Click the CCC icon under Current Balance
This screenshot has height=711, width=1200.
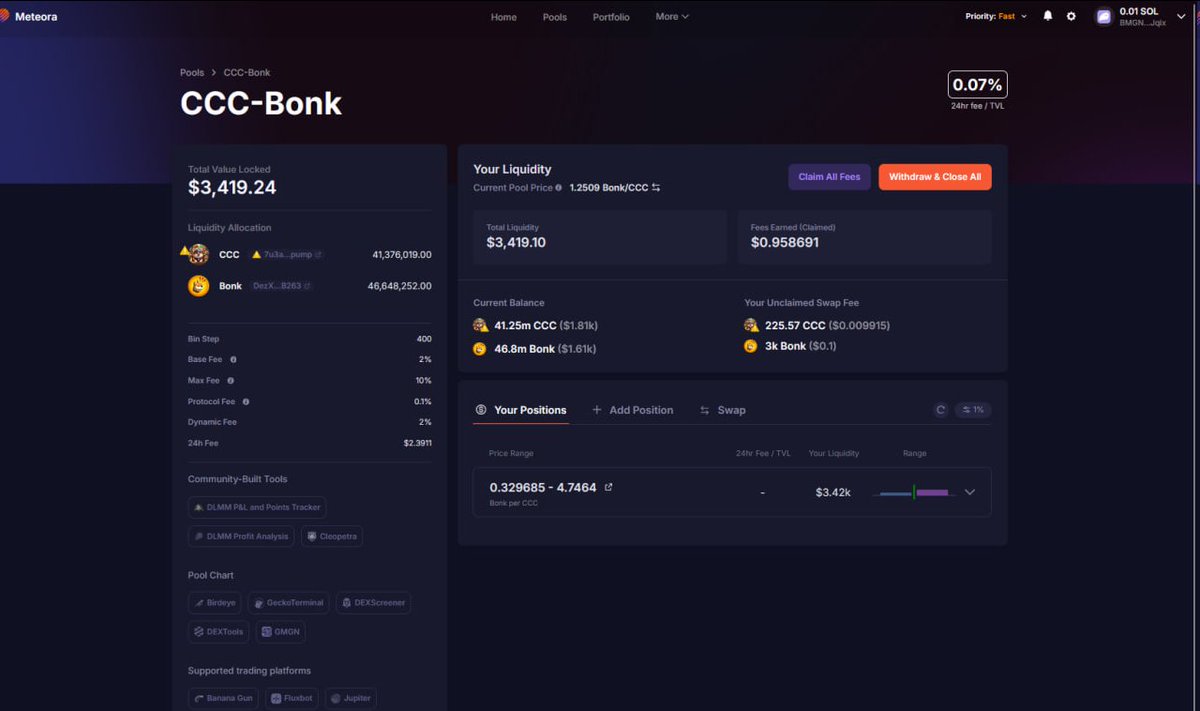coord(480,325)
